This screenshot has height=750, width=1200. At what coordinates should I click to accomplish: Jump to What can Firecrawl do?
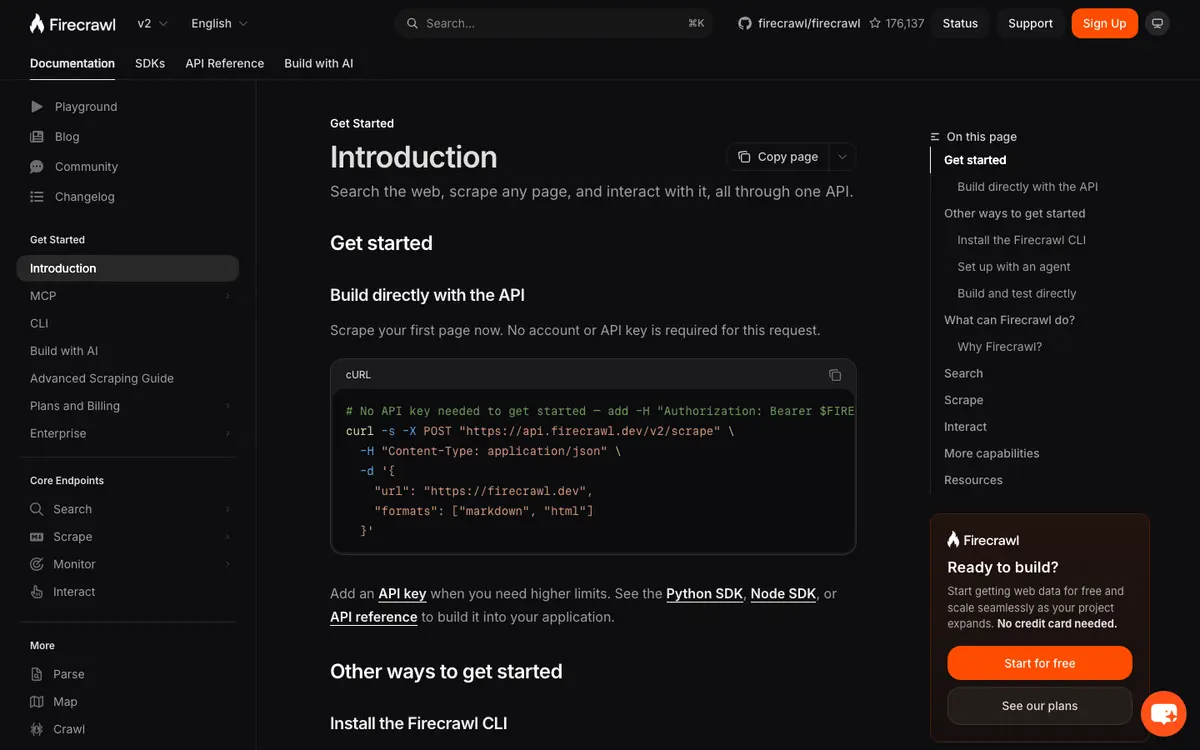(1009, 320)
